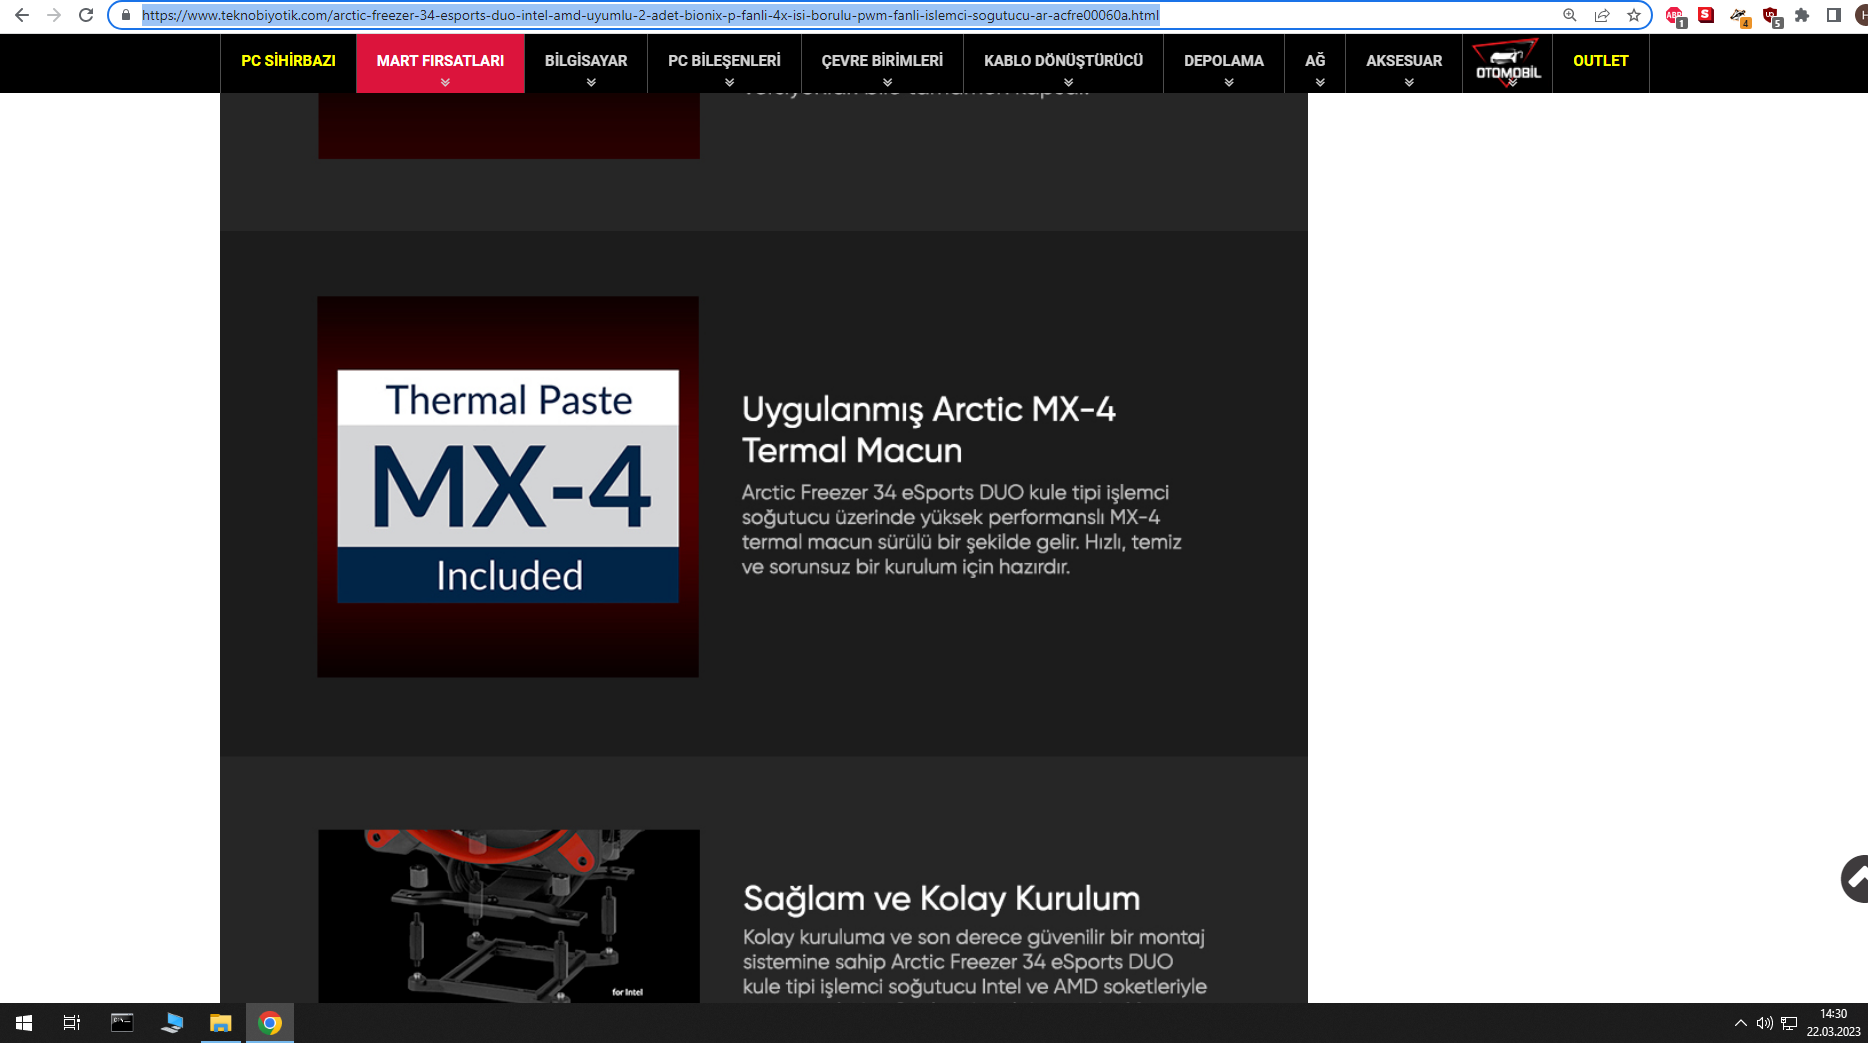Select the page URL in the address bar
The height and width of the screenshot is (1043, 1868).
(x=650, y=15)
